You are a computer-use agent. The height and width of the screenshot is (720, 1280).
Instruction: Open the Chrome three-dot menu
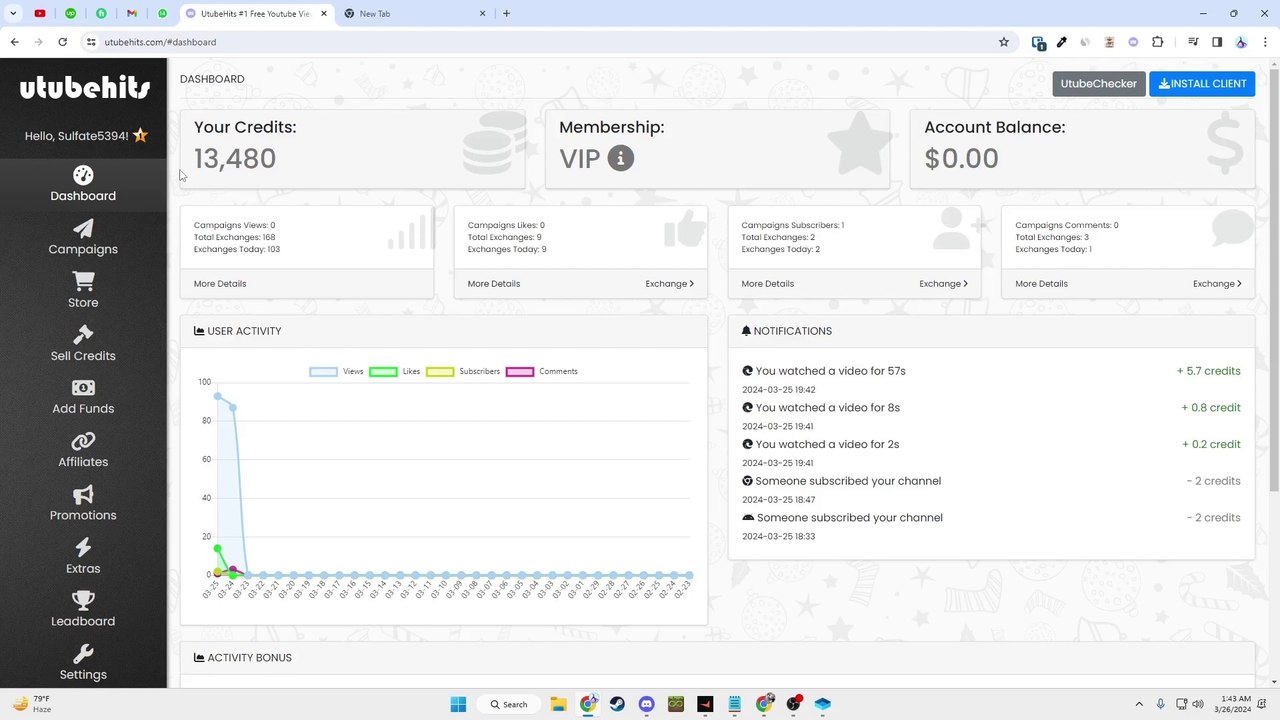1265,42
